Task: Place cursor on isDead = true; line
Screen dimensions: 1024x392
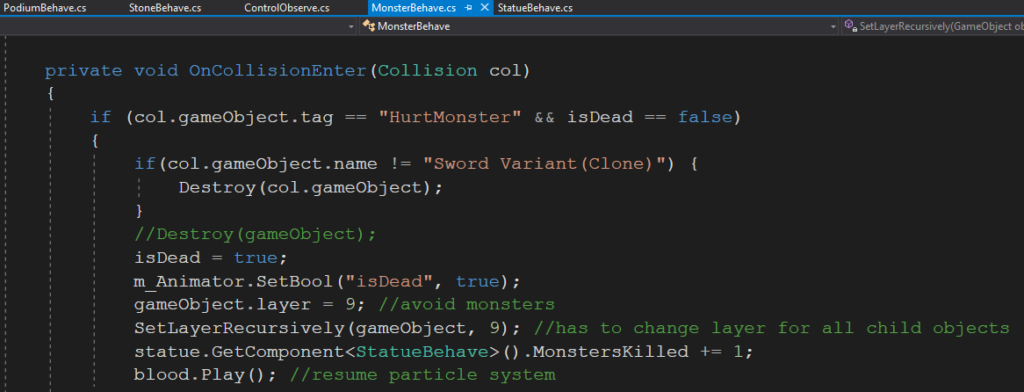Action: (210, 258)
